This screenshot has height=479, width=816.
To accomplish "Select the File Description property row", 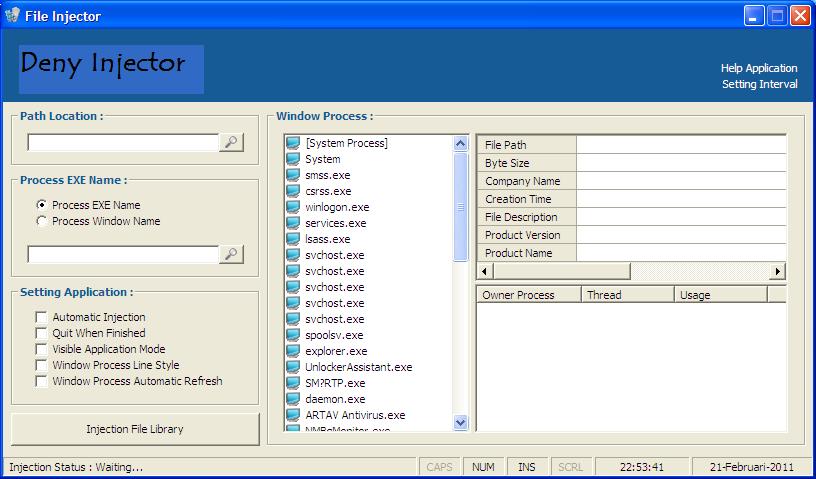I will [x=631, y=217].
